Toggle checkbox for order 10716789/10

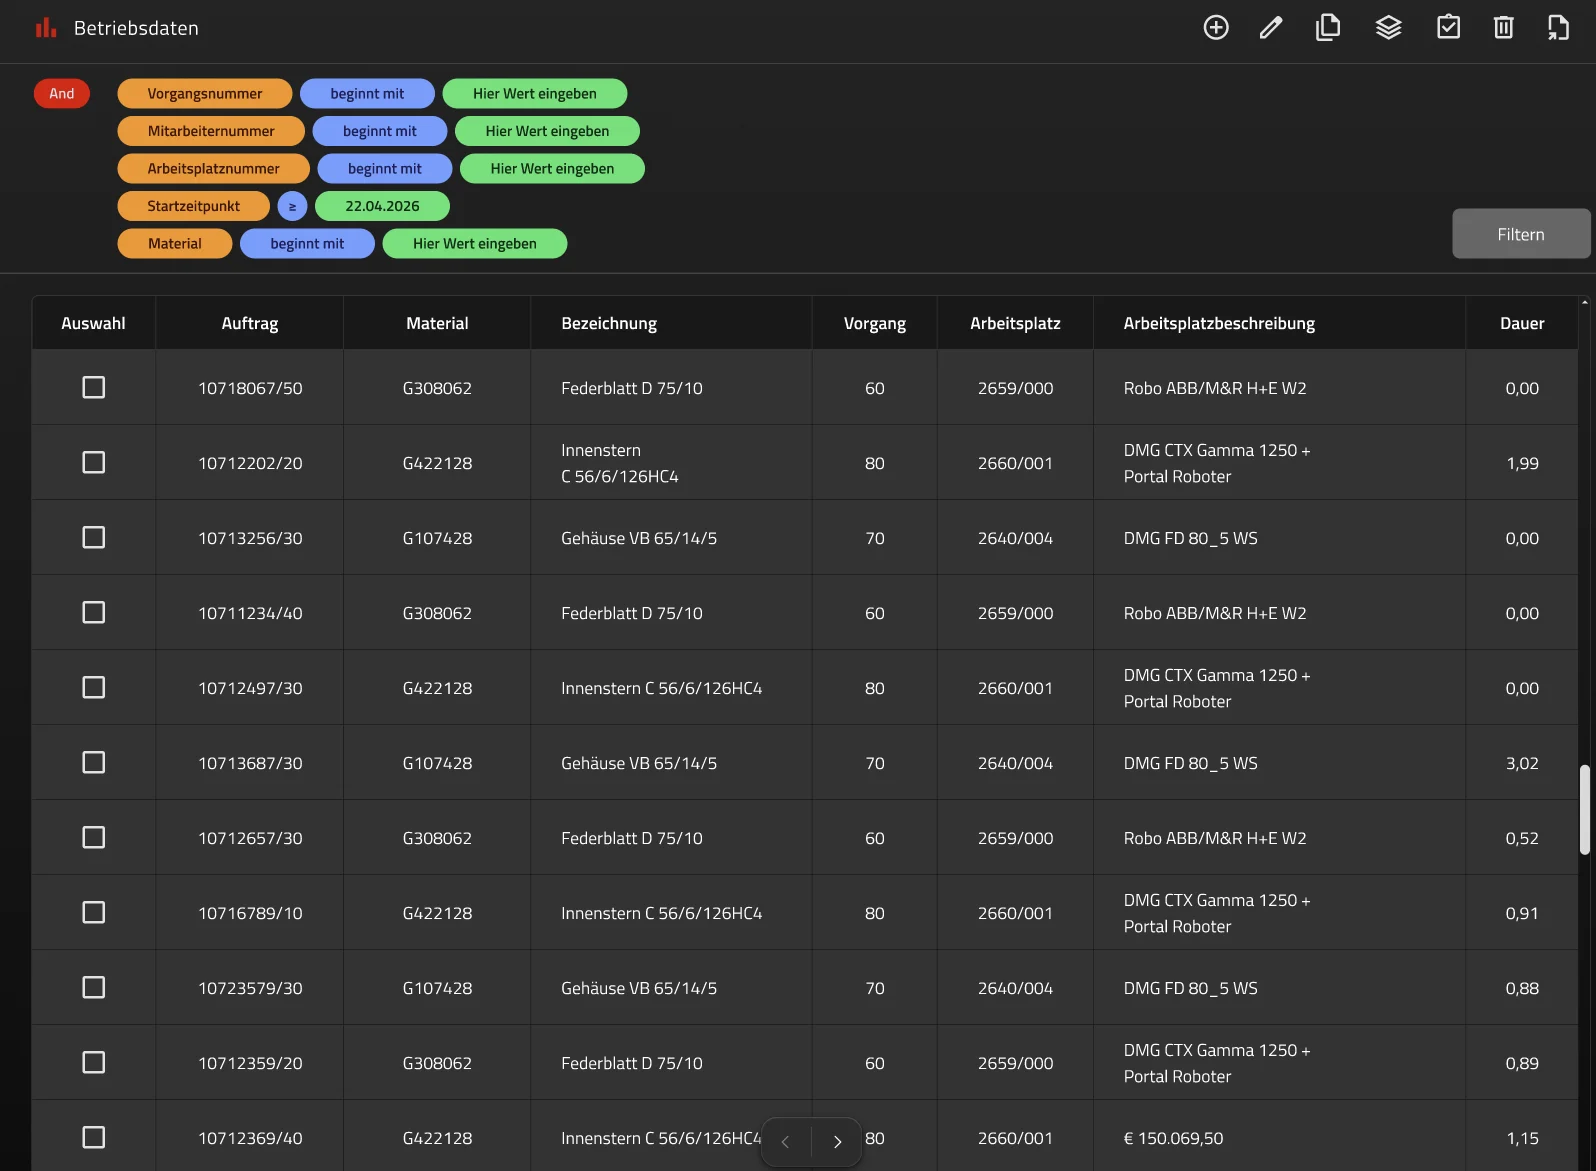(94, 912)
